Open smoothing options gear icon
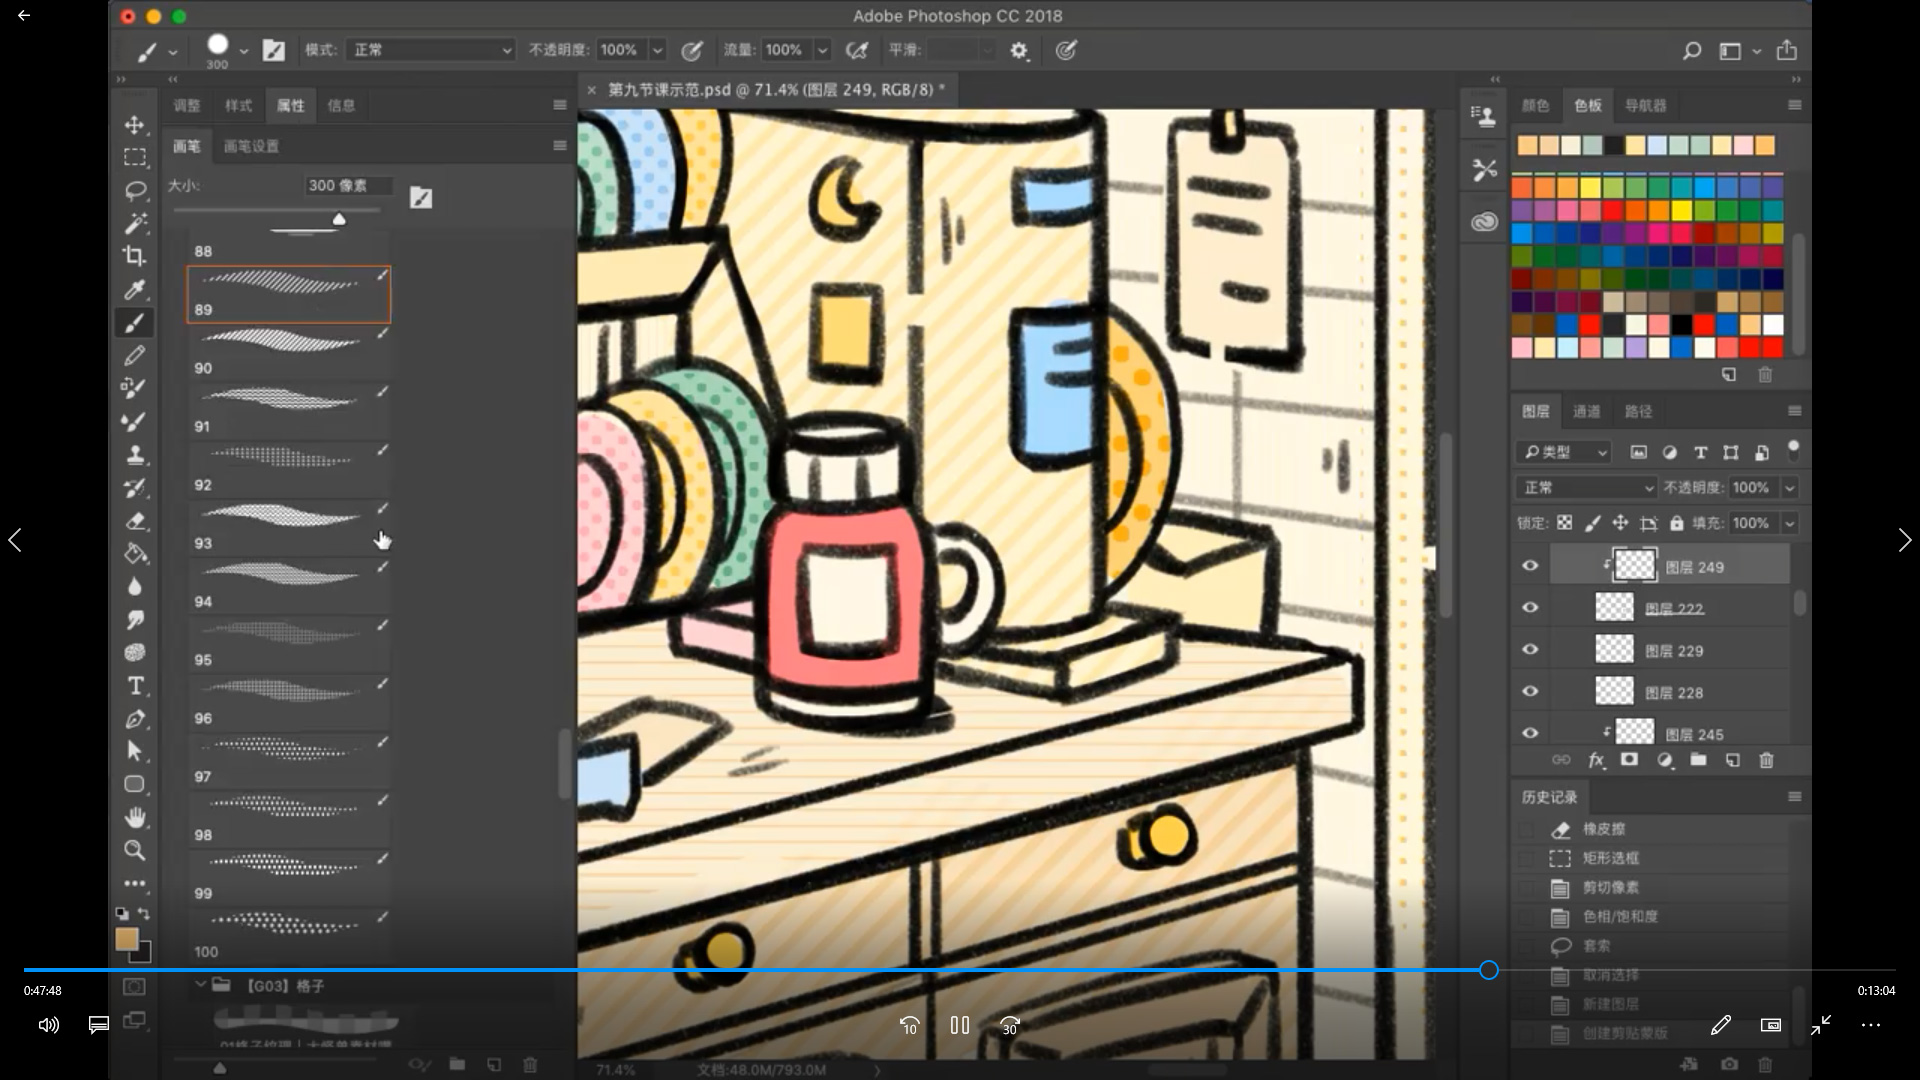Screen dimensions: 1920x1080 click(x=1019, y=50)
